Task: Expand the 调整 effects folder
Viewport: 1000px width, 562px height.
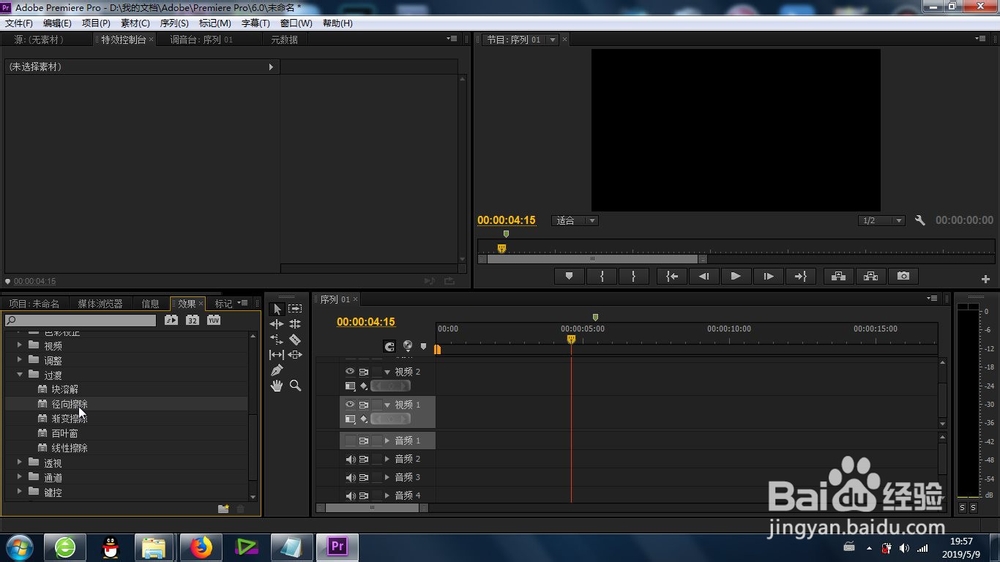Action: coord(20,360)
